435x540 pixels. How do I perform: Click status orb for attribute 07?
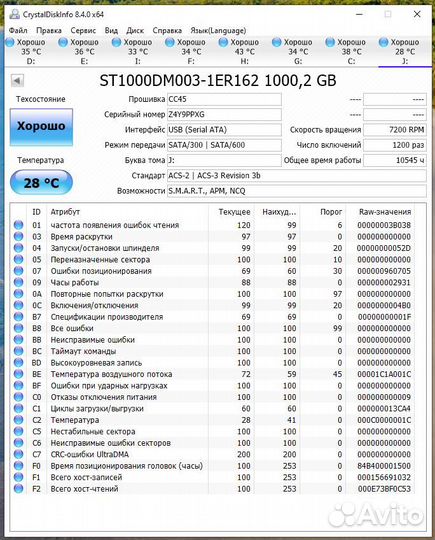pyautogui.click(x=19, y=271)
